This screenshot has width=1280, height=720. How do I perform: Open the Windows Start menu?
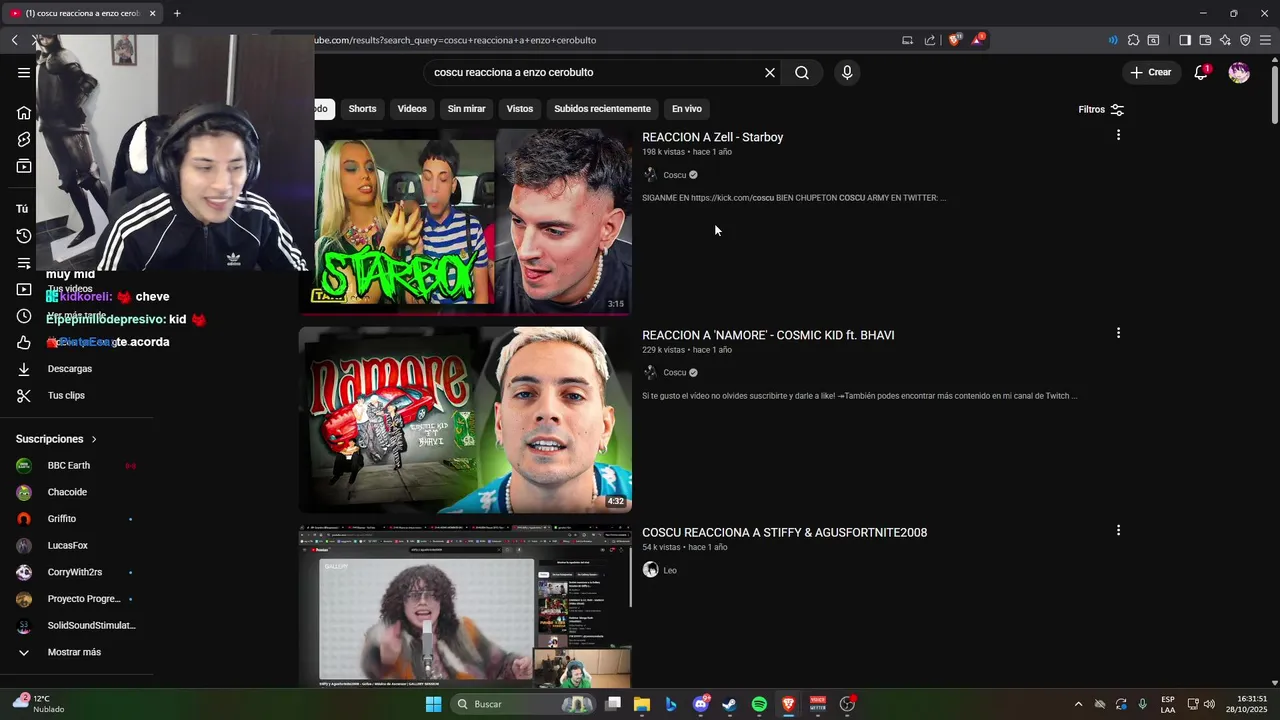pyautogui.click(x=434, y=704)
